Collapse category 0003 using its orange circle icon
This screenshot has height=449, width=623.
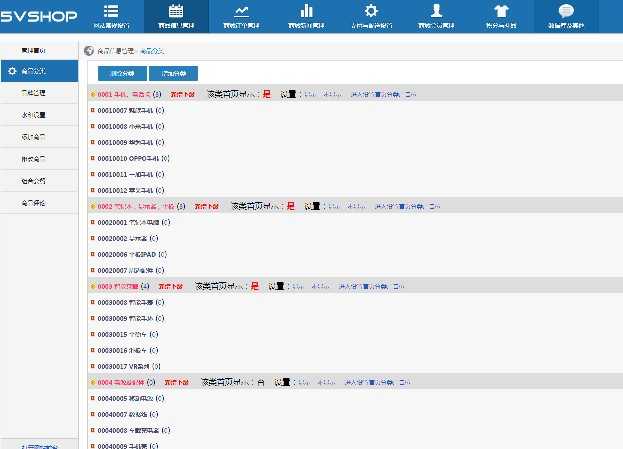pyautogui.click(x=93, y=286)
